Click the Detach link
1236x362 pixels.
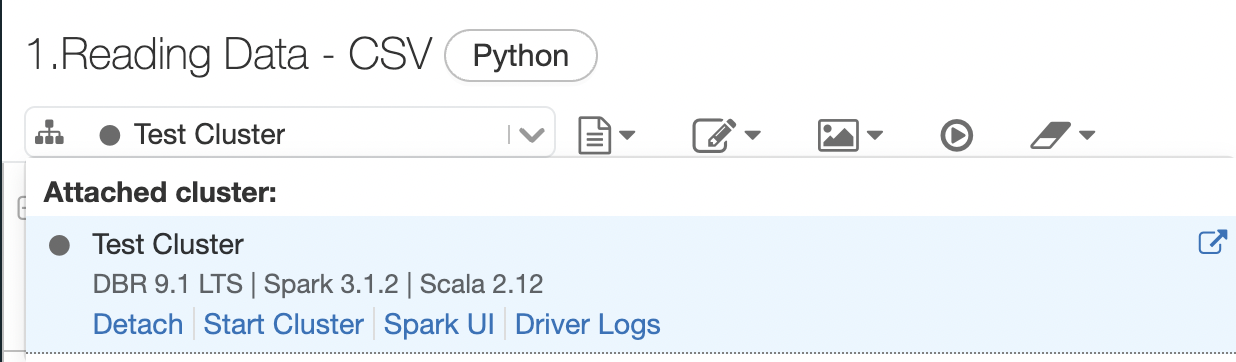coord(138,324)
